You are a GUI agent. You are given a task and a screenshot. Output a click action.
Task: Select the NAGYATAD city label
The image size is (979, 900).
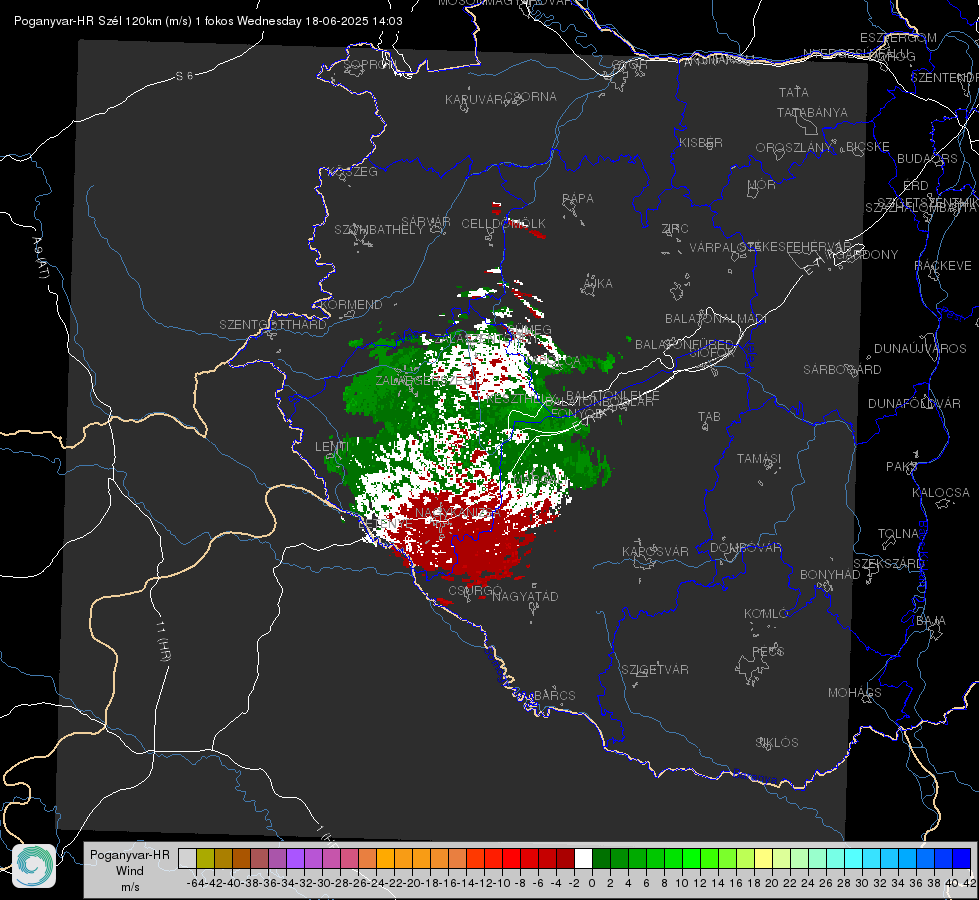(x=525, y=596)
